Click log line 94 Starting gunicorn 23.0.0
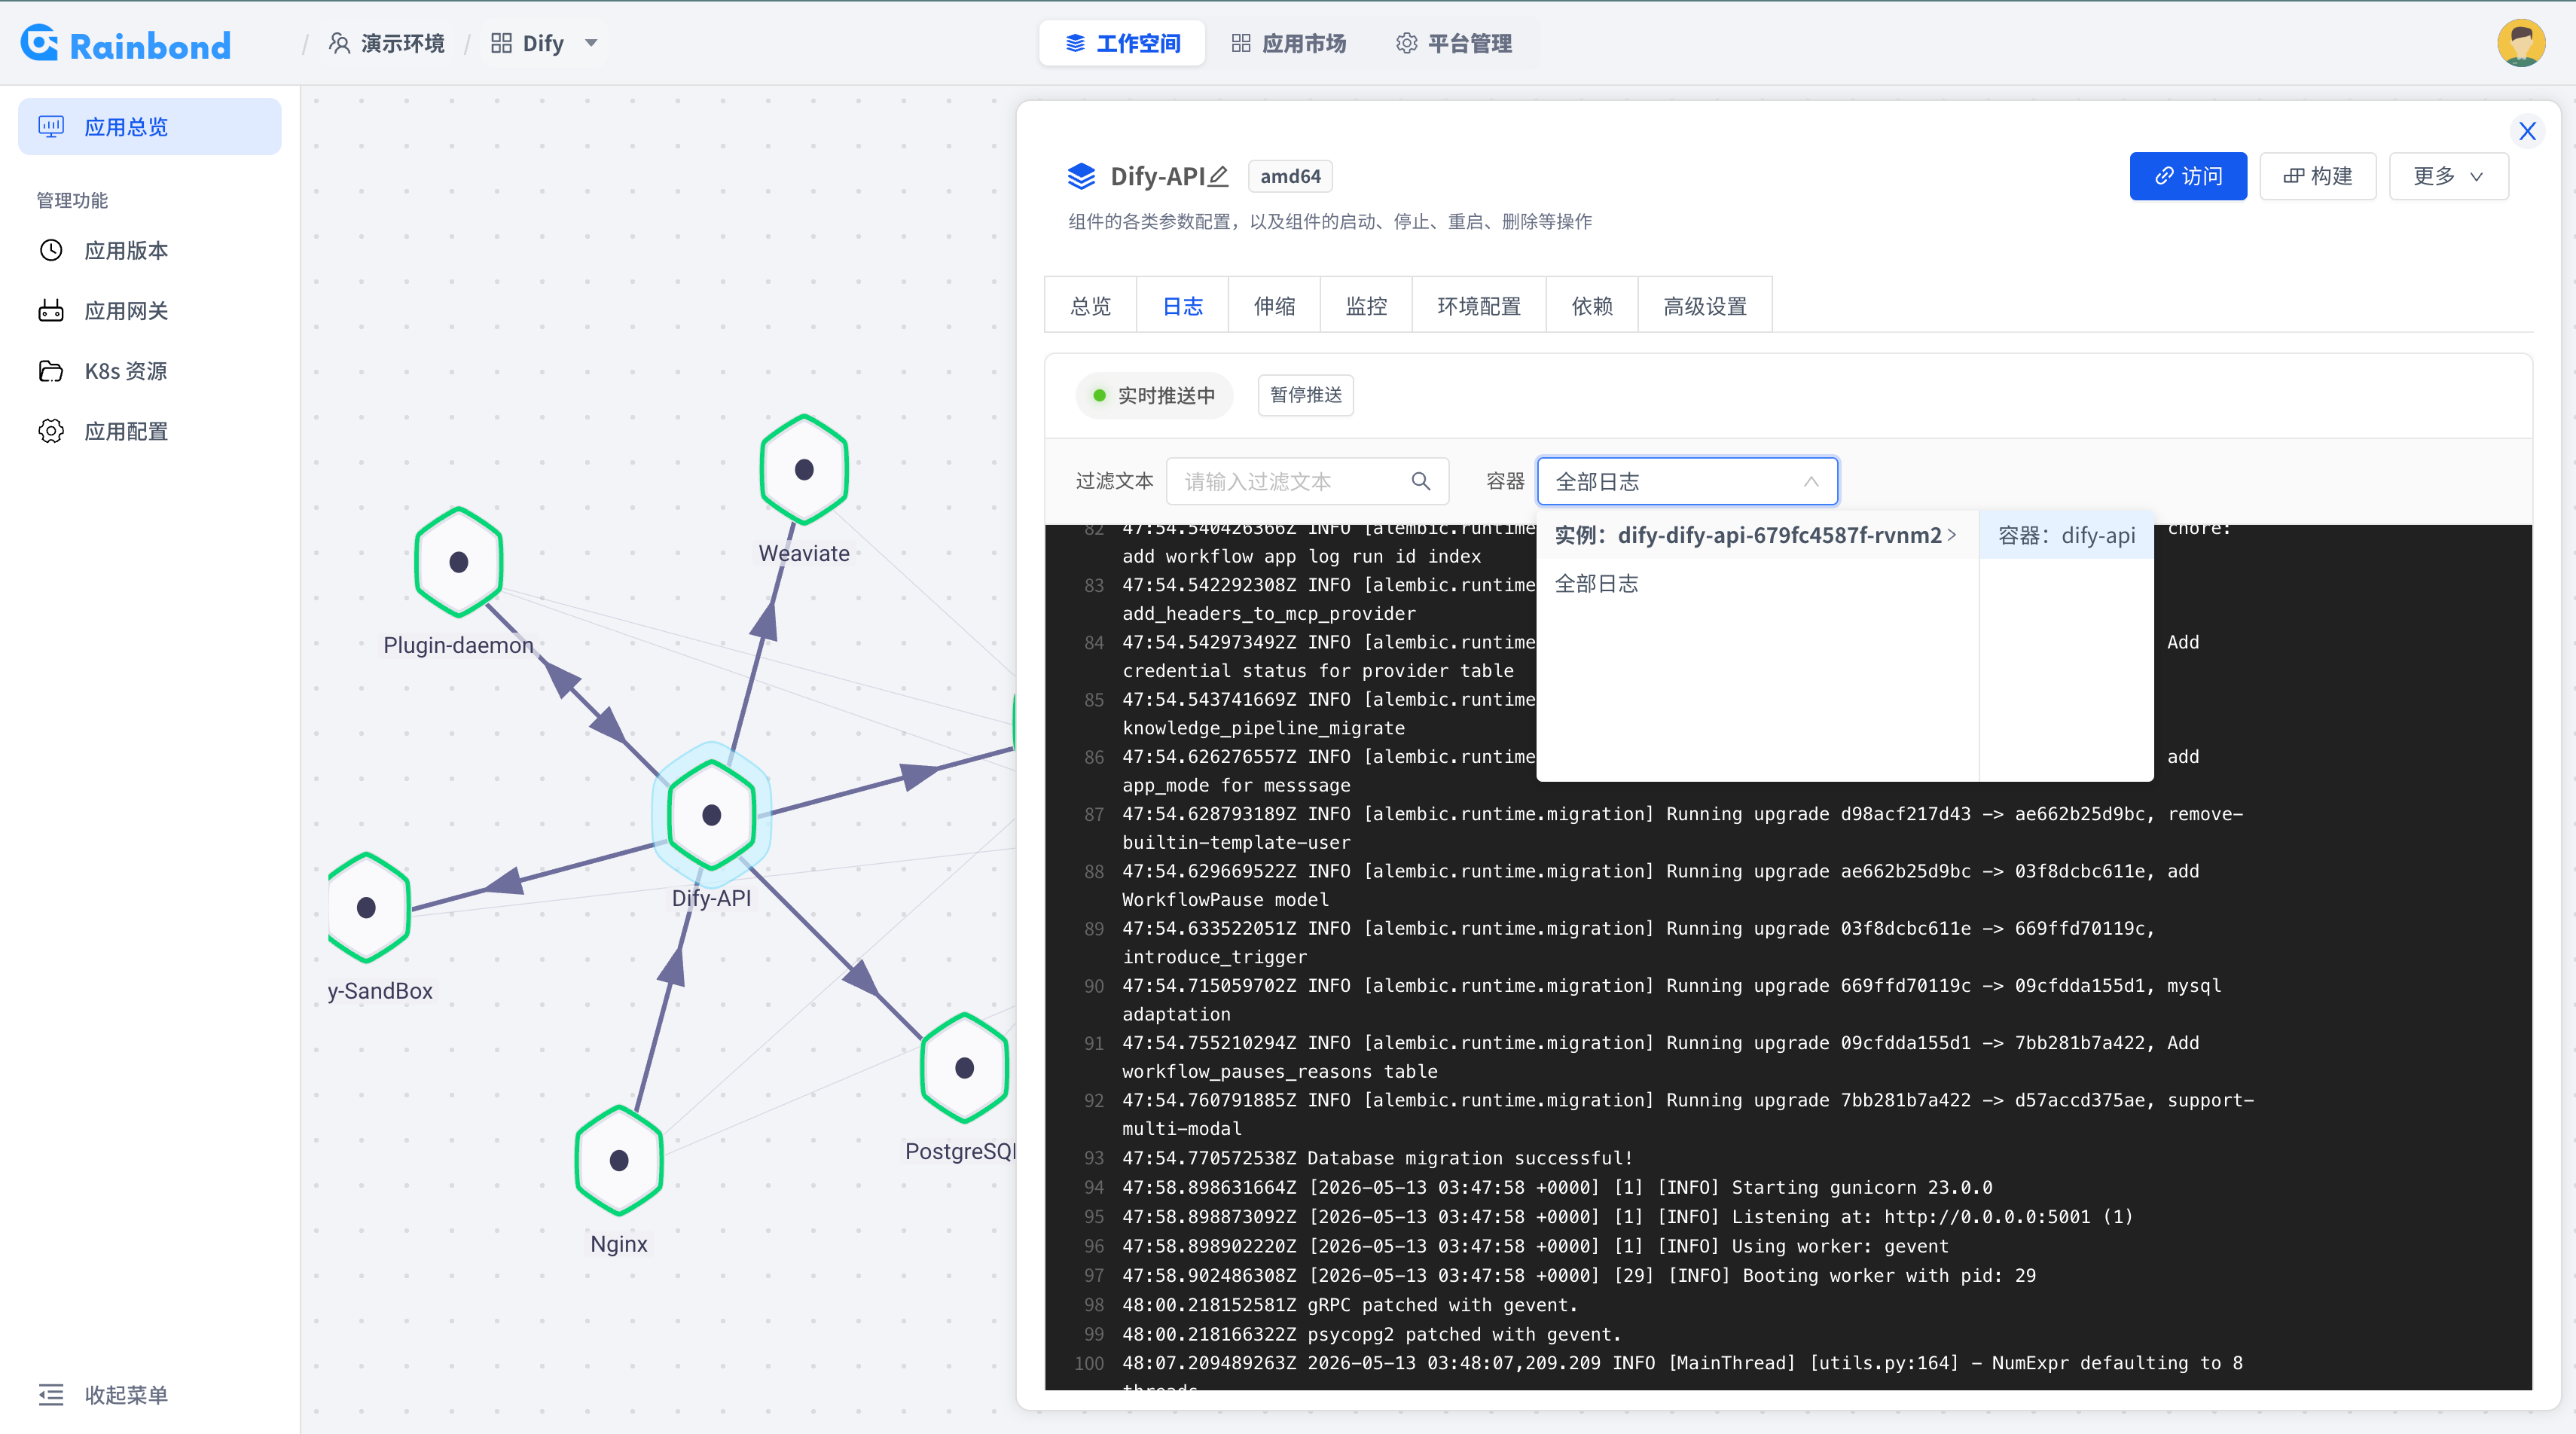The width and height of the screenshot is (2576, 1434). [1557, 1187]
